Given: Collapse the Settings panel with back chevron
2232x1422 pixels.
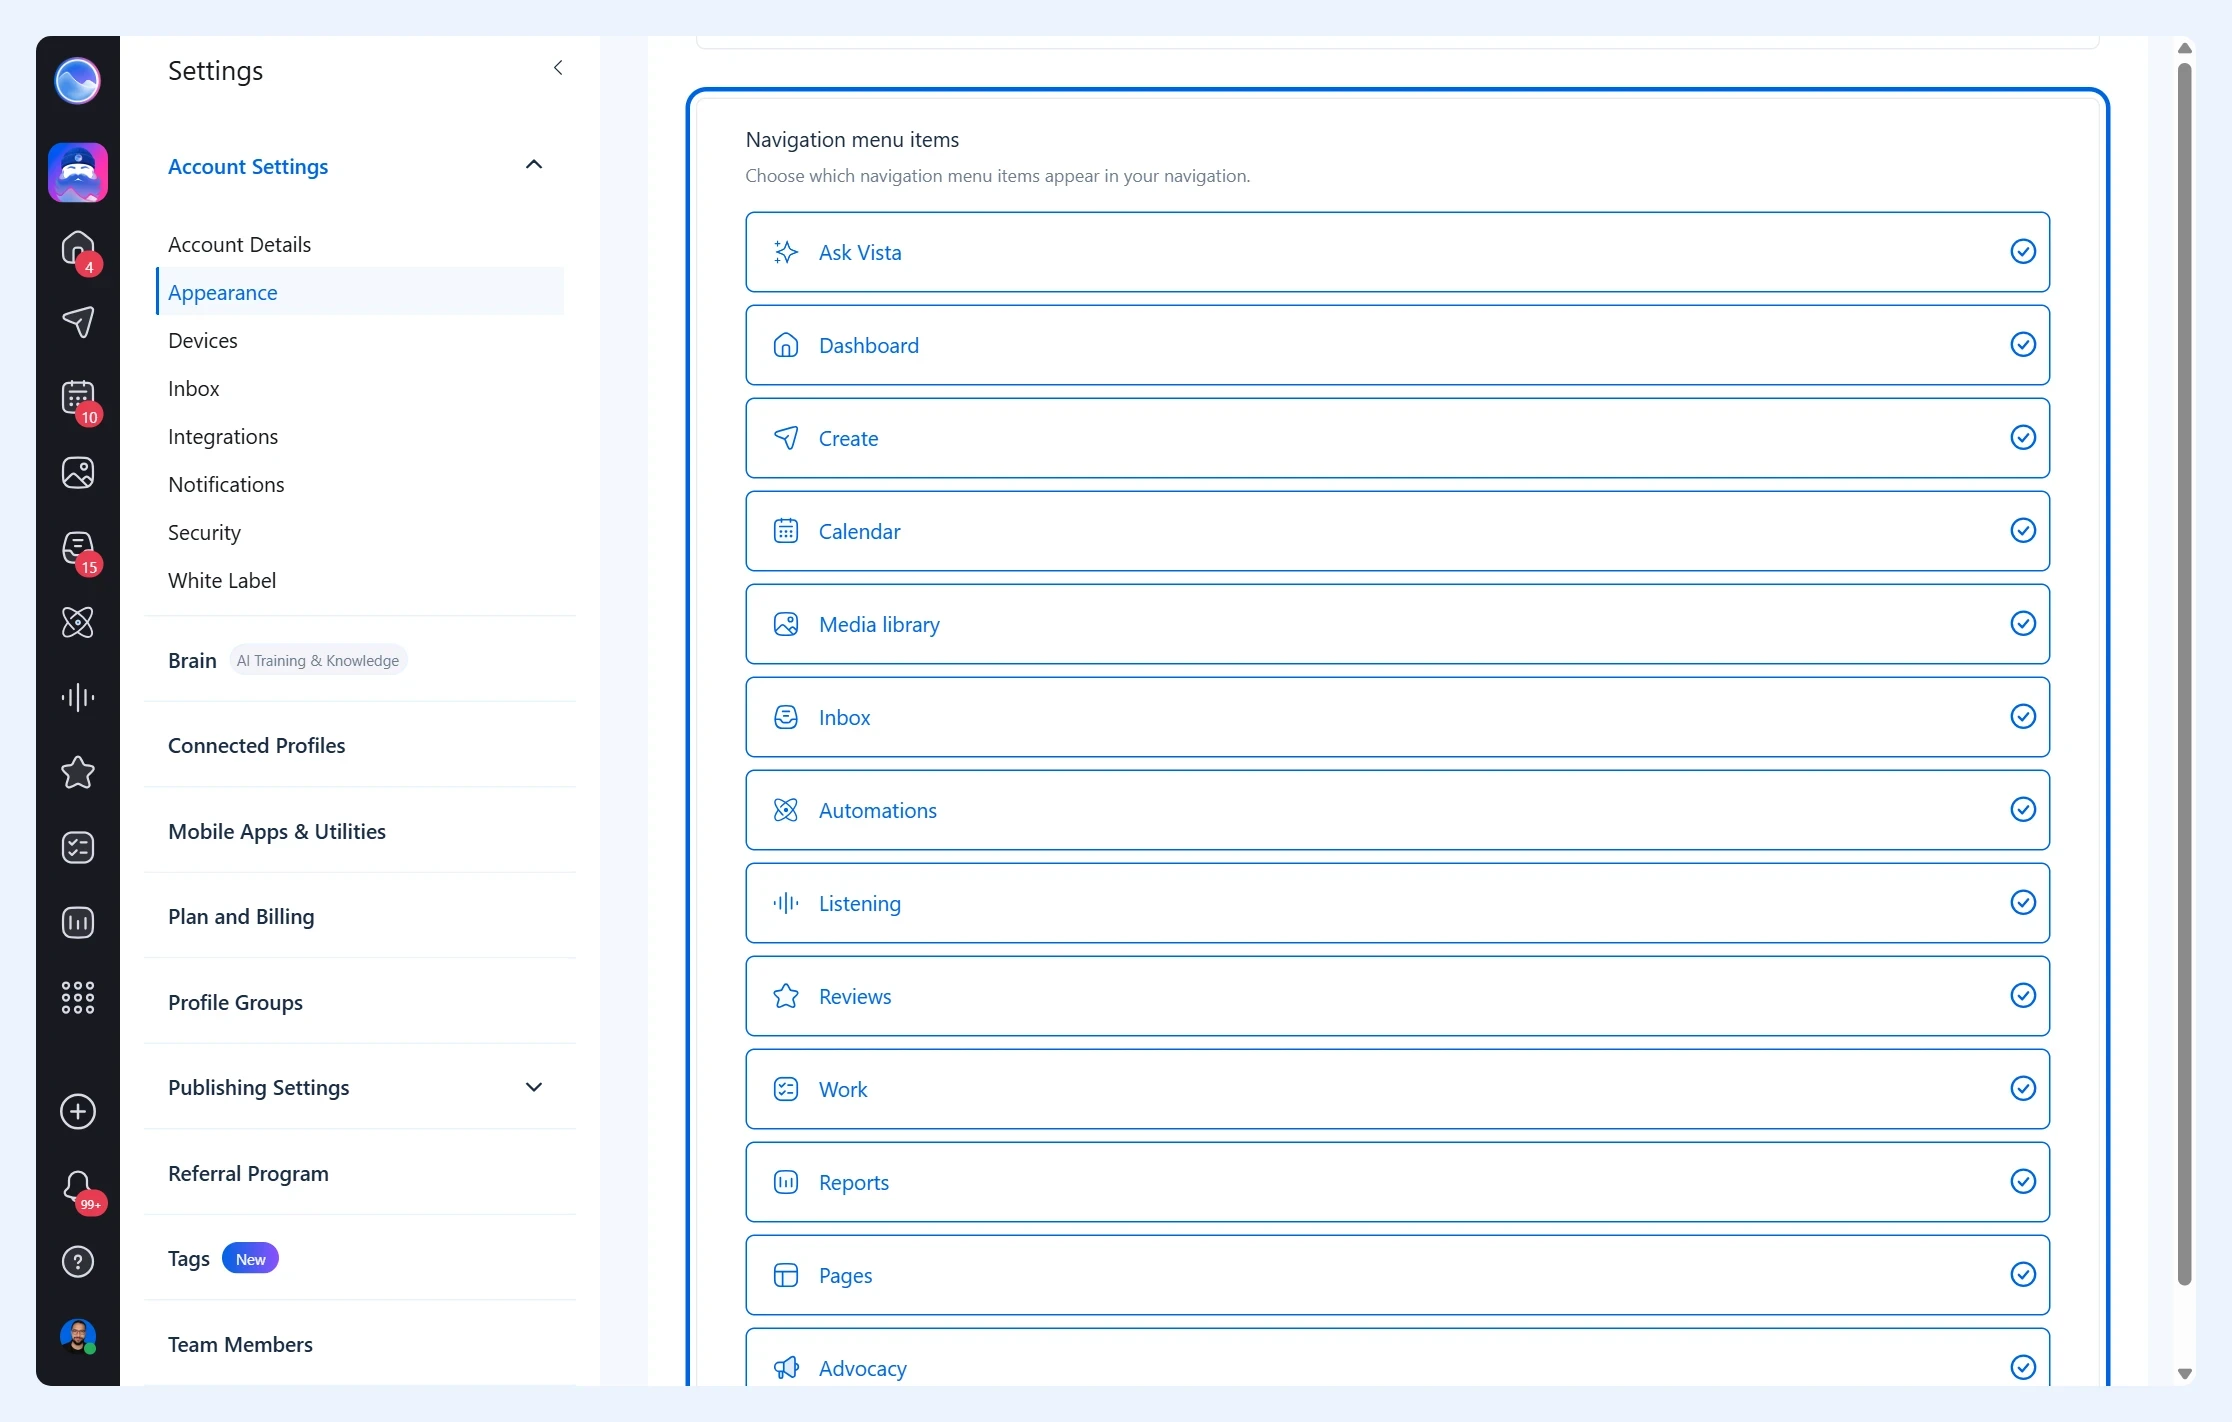Looking at the screenshot, I should tap(558, 68).
